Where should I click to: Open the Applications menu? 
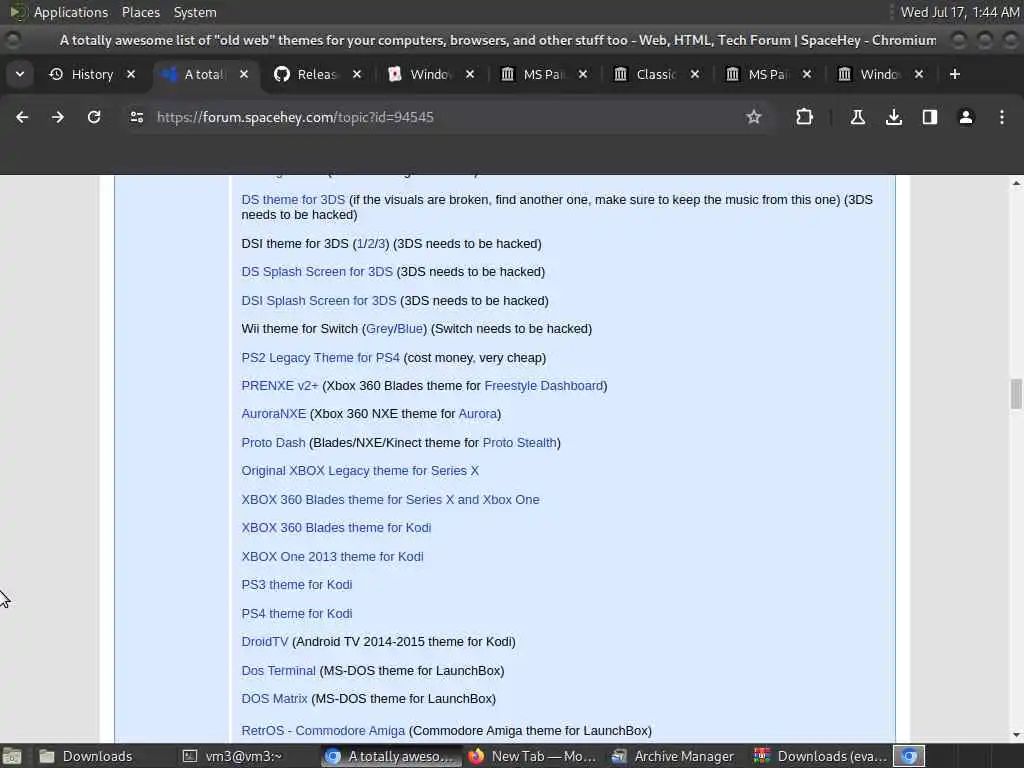click(x=71, y=12)
